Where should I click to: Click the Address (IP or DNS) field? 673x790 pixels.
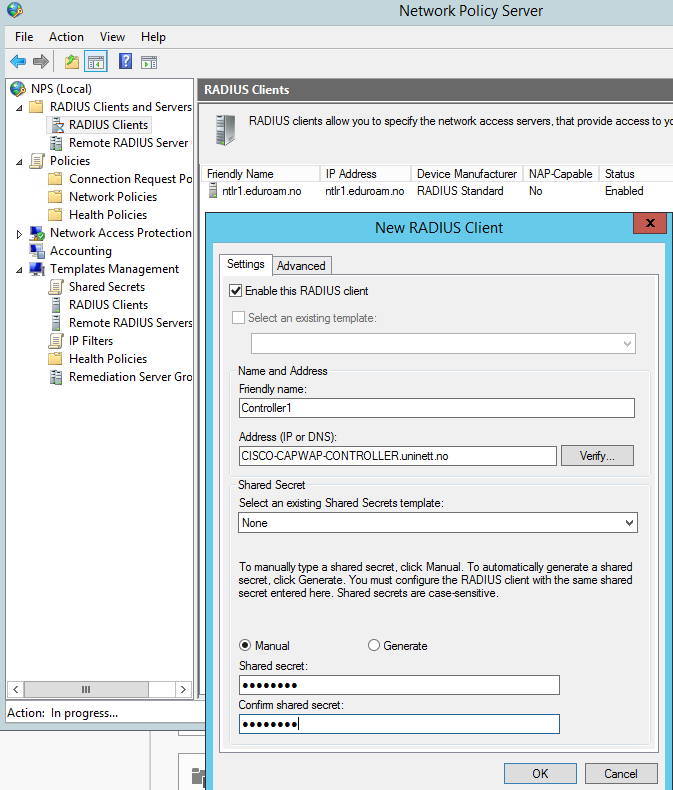tap(397, 455)
